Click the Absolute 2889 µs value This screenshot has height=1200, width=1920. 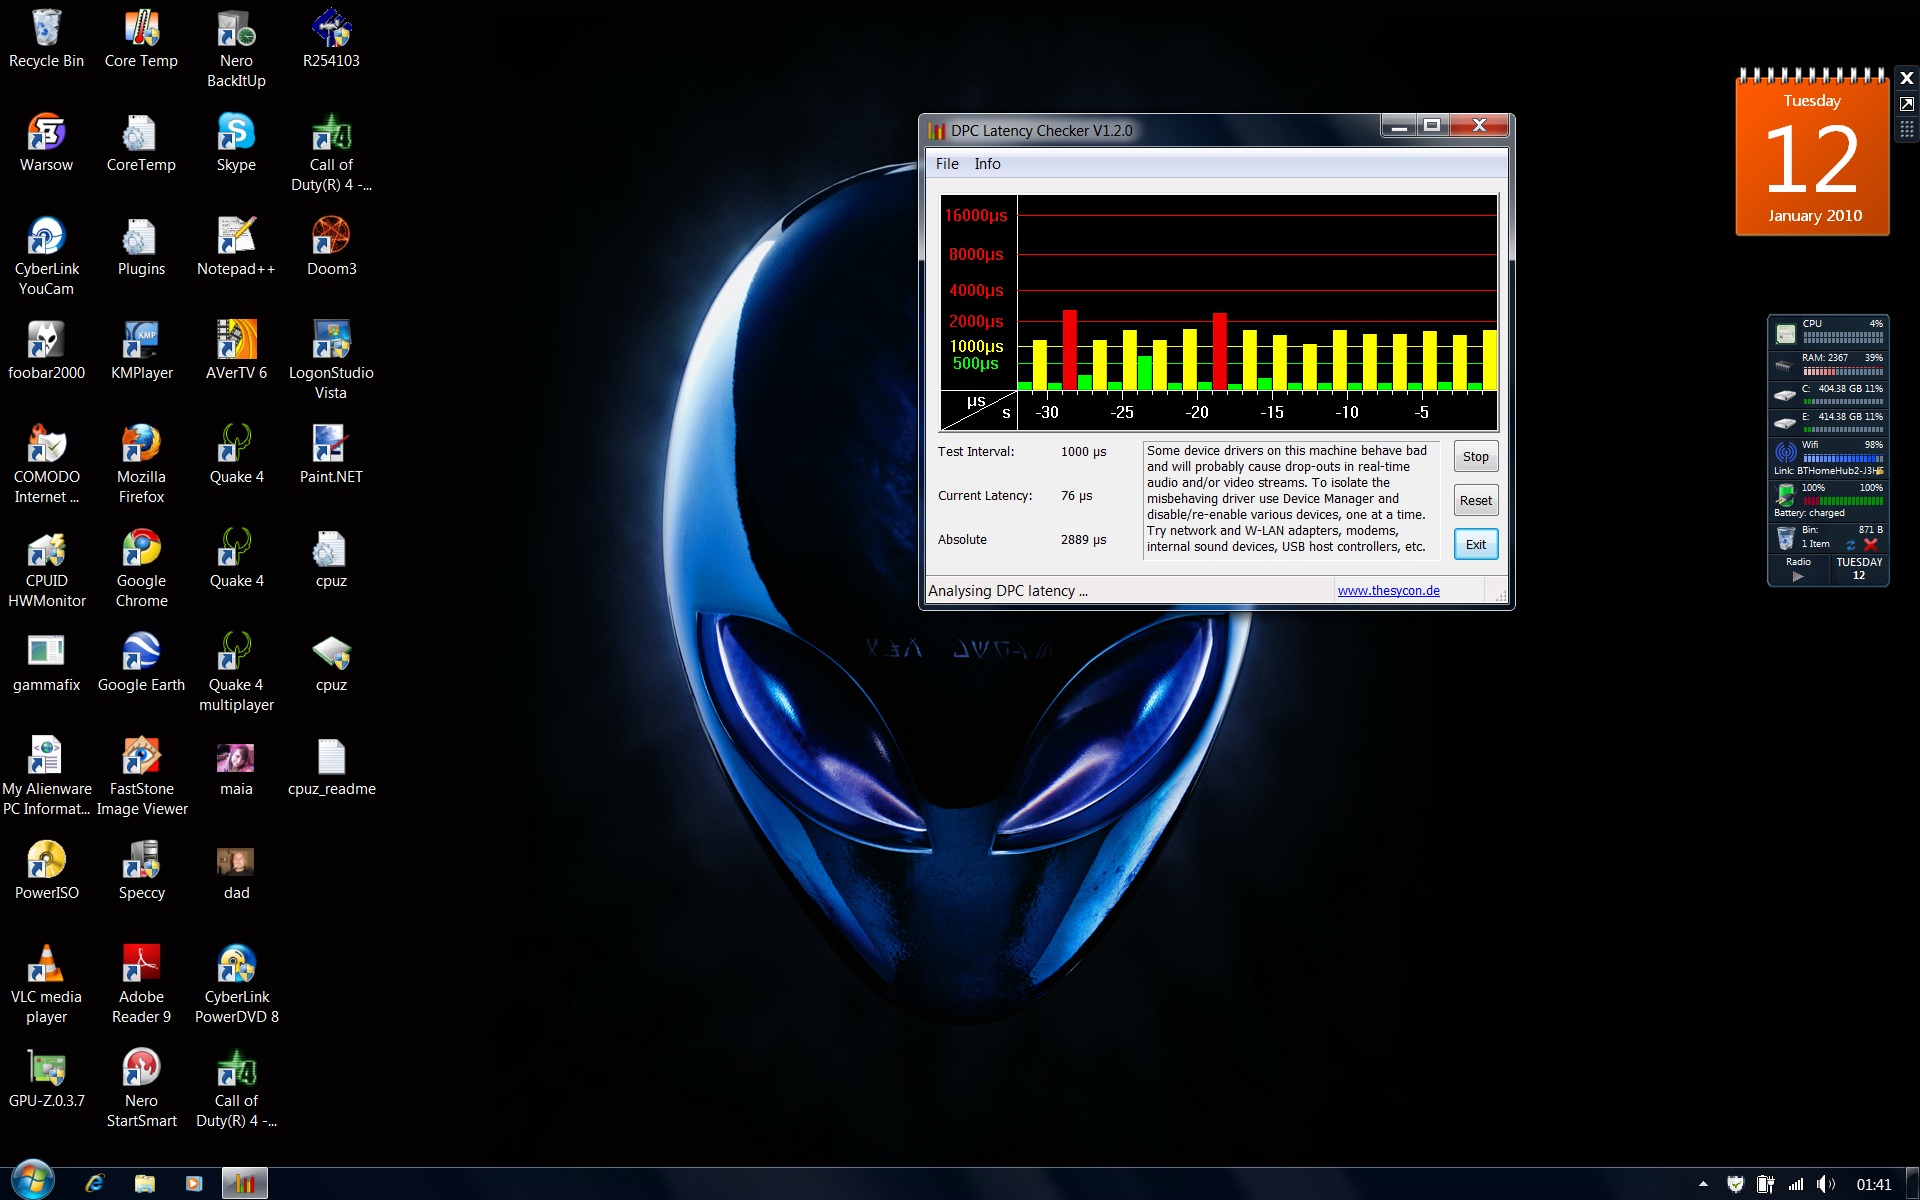[1083, 540]
